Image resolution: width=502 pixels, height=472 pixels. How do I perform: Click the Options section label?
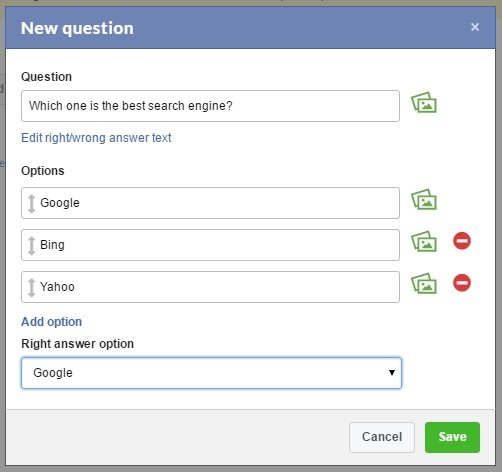click(x=43, y=171)
